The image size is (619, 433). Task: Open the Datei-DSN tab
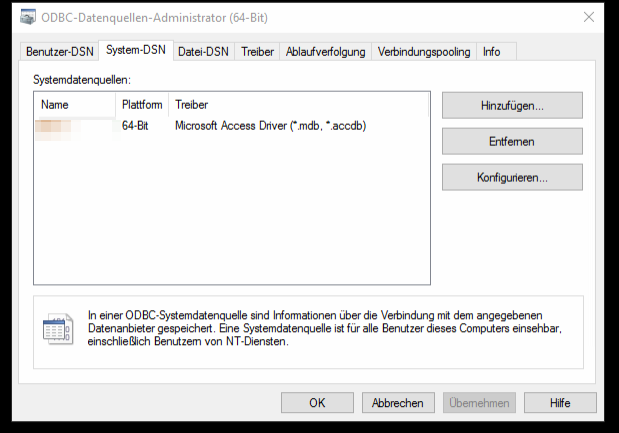click(204, 52)
